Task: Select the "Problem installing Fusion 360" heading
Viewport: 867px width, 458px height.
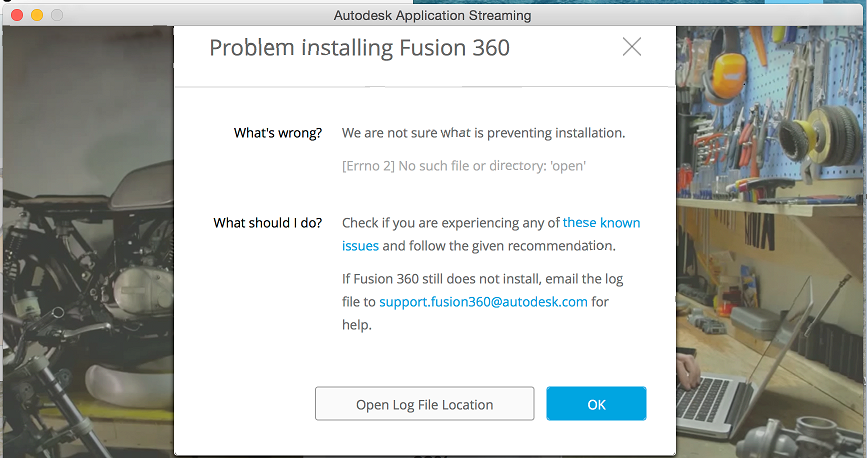Action: [x=359, y=47]
